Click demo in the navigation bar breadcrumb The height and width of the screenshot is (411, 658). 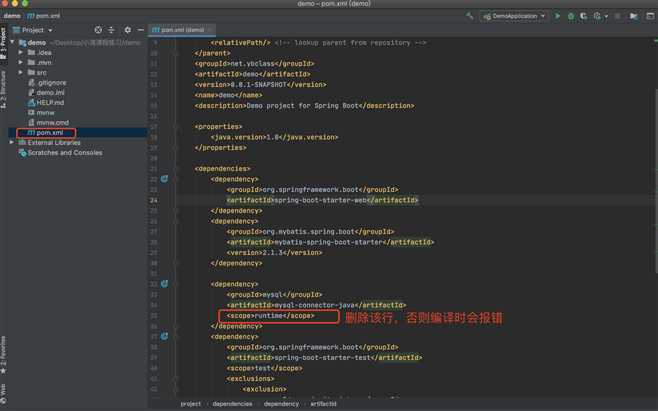coord(12,16)
